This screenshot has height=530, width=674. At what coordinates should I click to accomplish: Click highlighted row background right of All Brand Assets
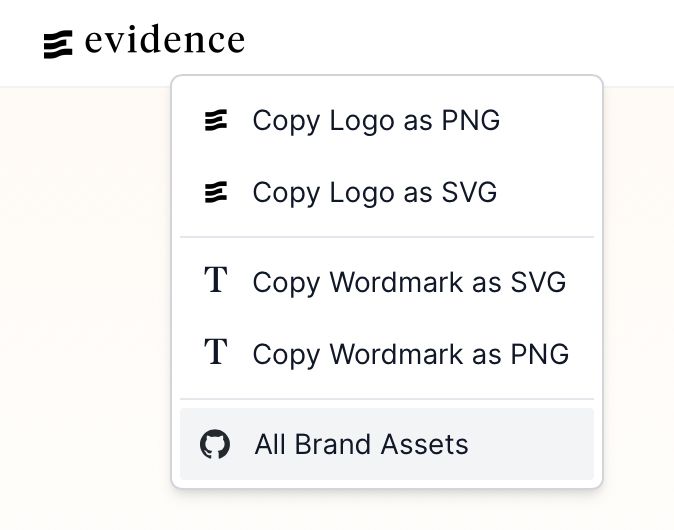pyautogui.click(x=531, y=444)
